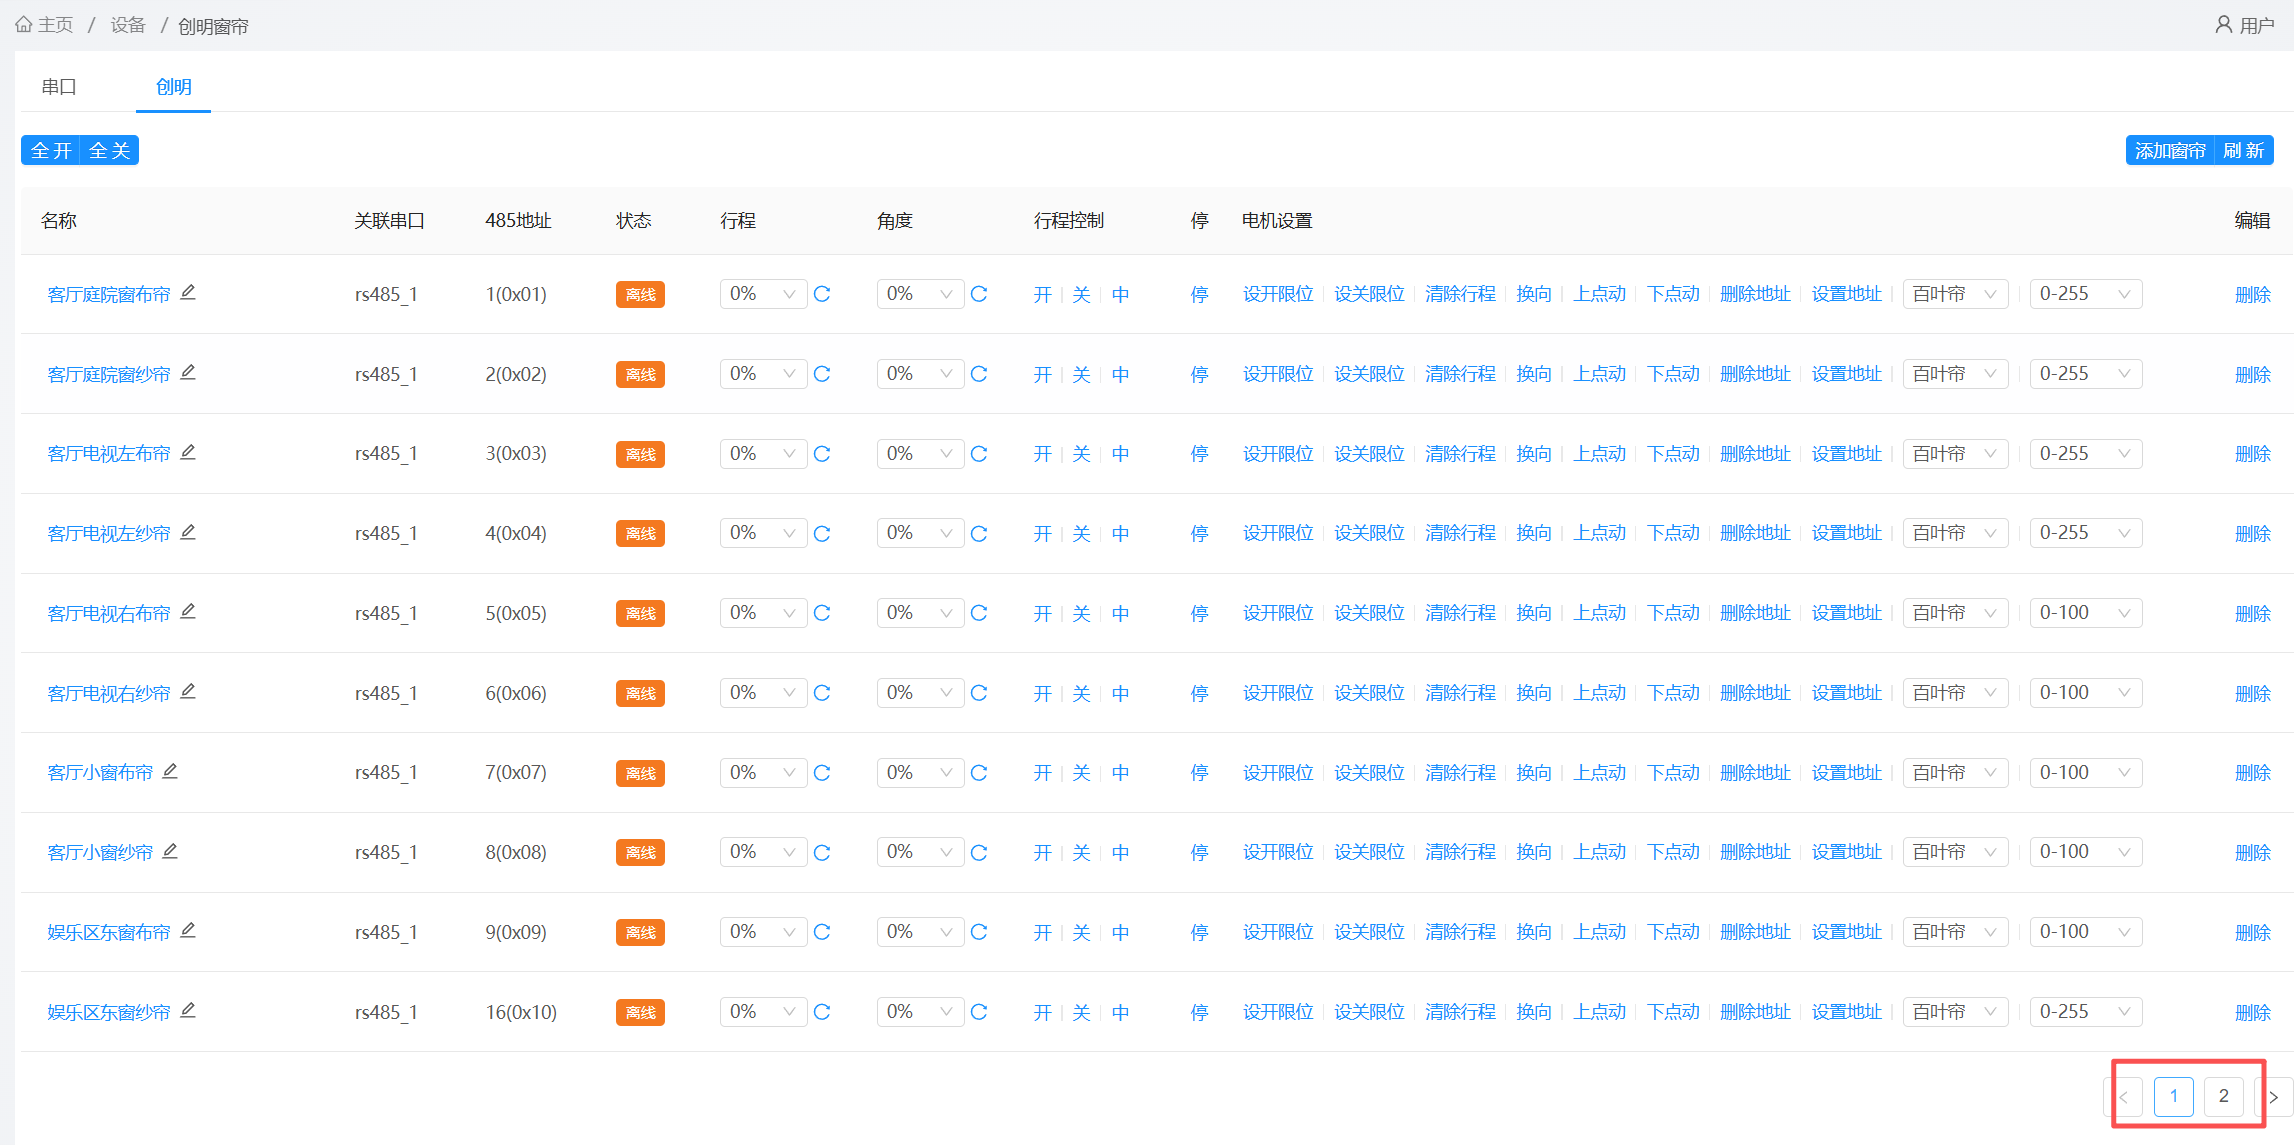The height and width of the screenshot is (1145, 2294).
Task: Click the 全关 button
Action: [x=110, y=150]
